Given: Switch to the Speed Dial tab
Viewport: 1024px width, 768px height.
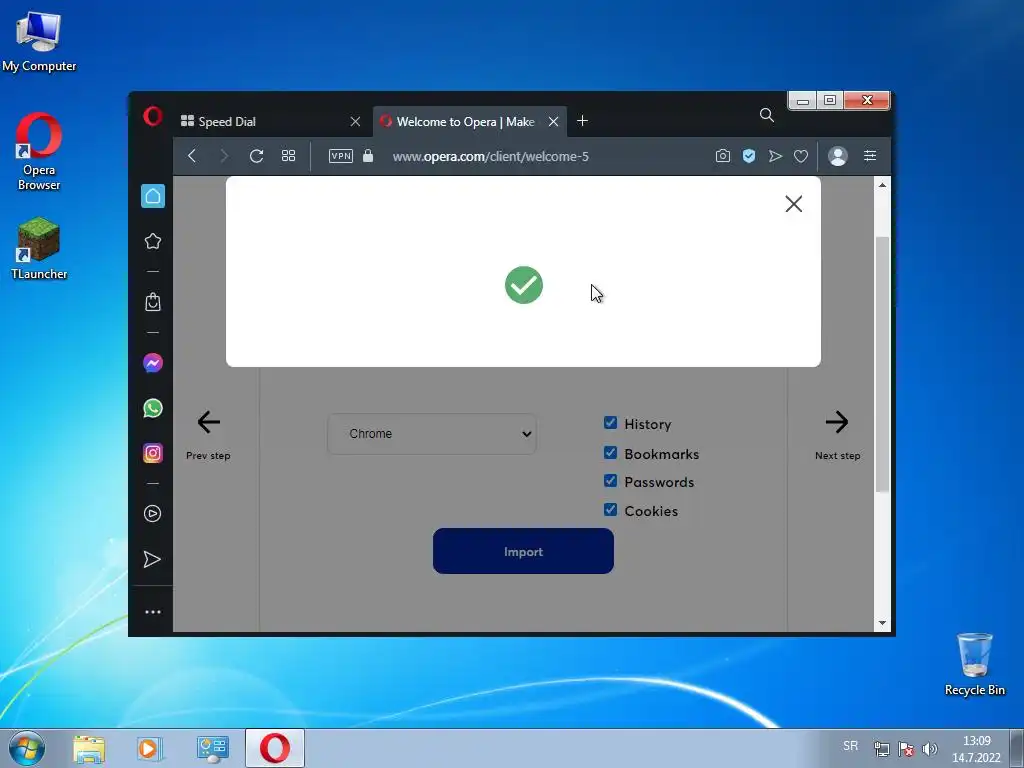Looking at the screenshot, I should pos(269,121).
